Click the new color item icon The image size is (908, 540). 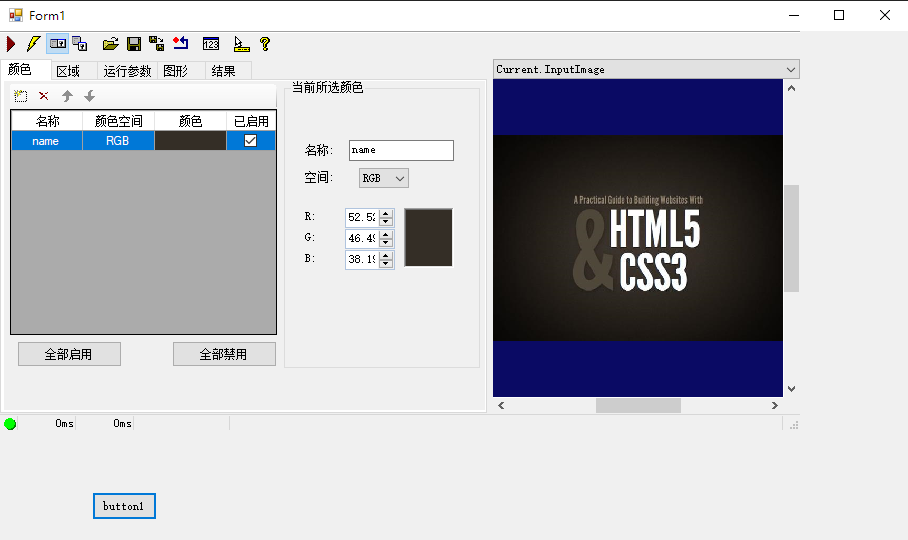(20, 96)
